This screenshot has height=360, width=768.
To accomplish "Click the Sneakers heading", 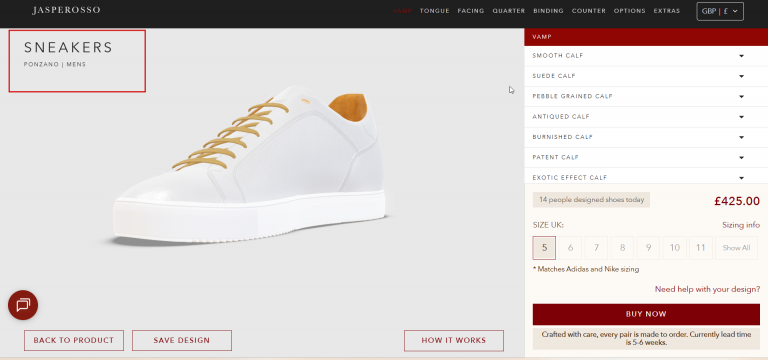I will pyautogui.click(x=68, y=48).
